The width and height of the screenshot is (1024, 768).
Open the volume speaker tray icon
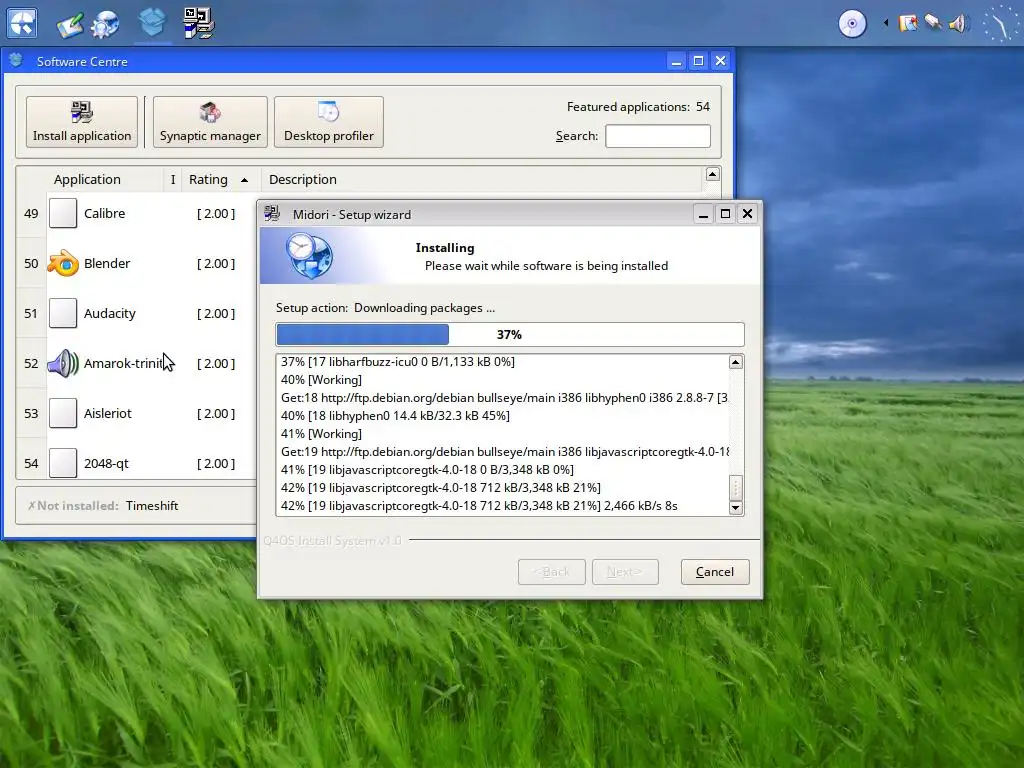(x=957, y=24)
